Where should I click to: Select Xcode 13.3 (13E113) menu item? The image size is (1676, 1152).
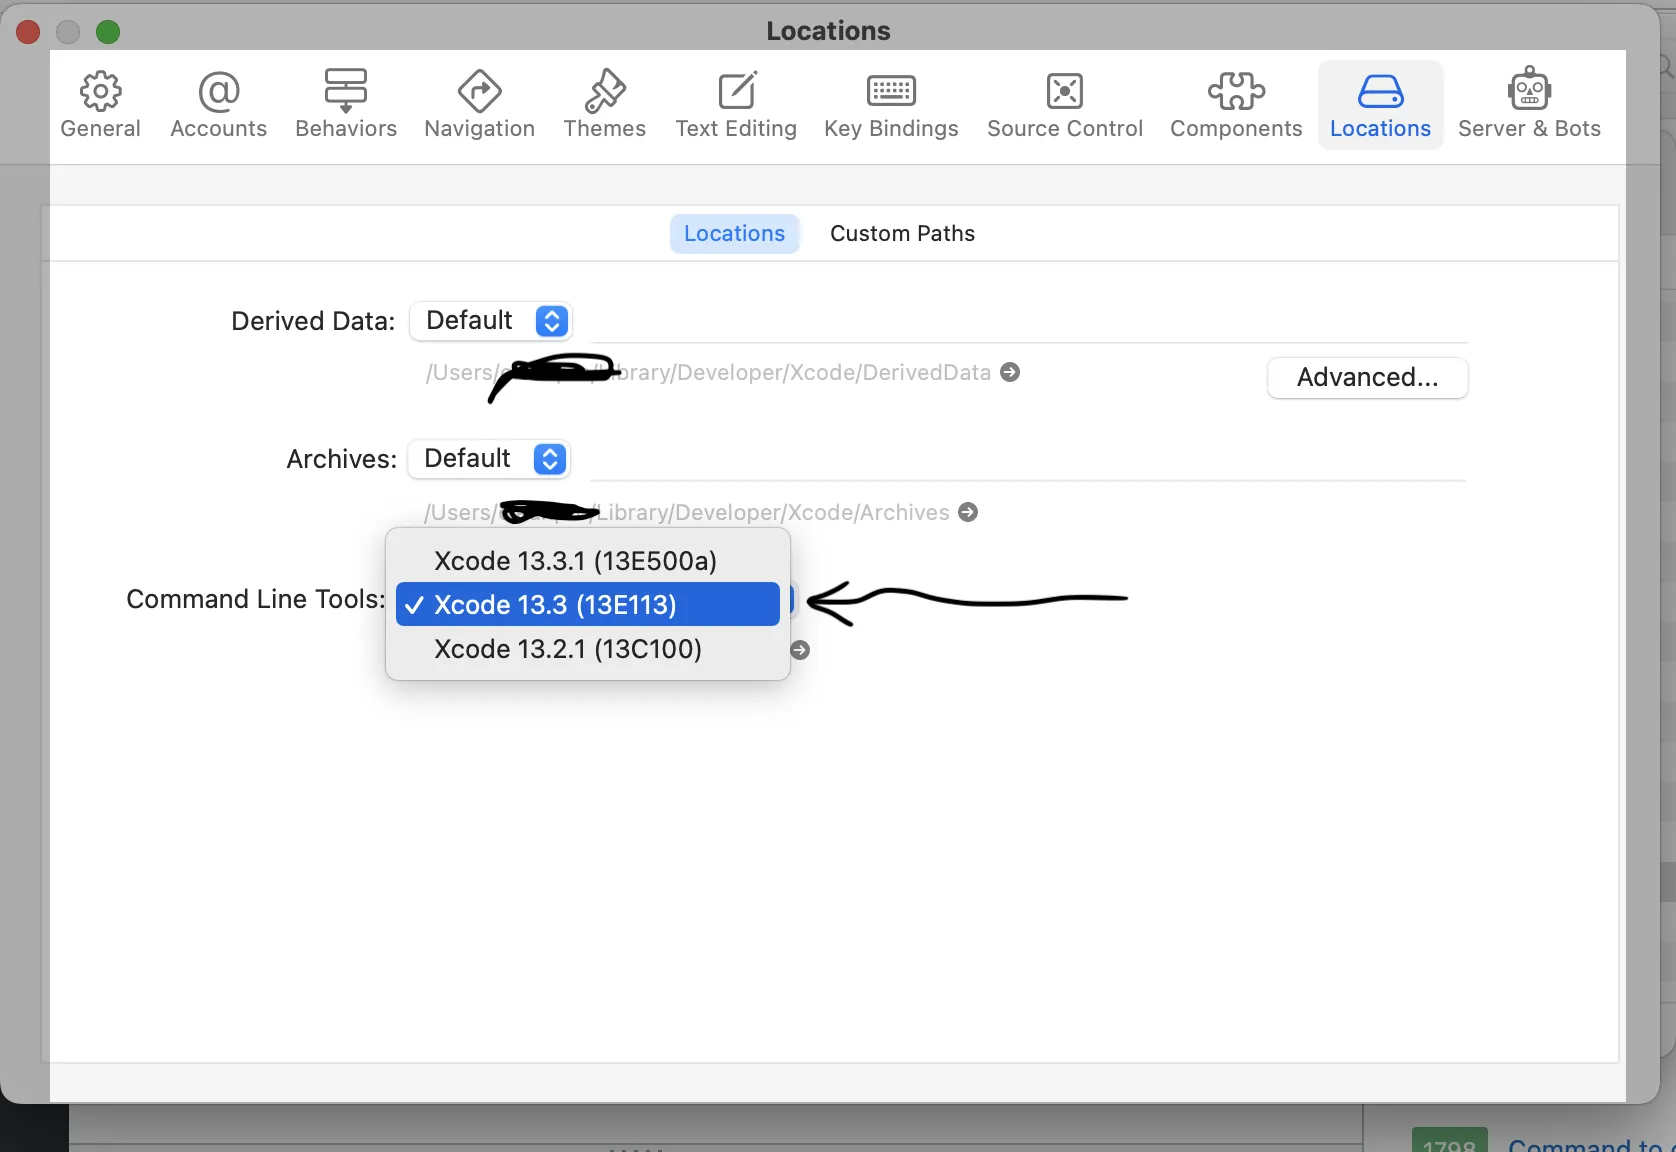588,605
